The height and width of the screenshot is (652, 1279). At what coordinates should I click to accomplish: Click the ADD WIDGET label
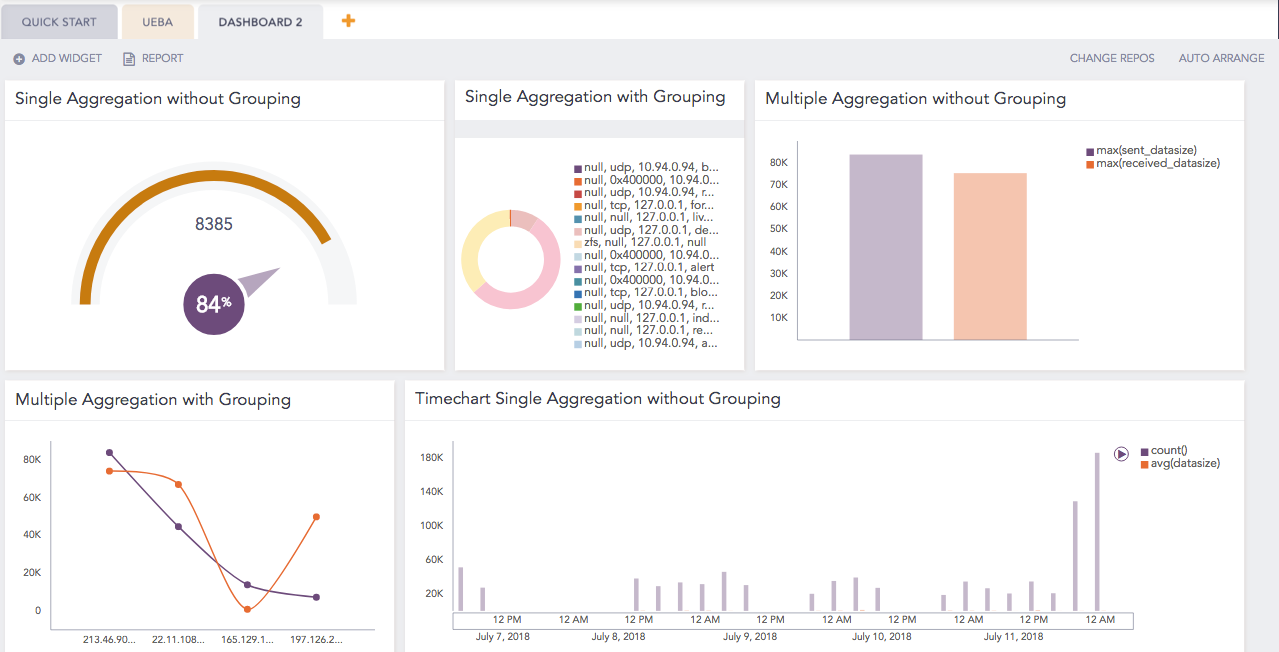pos(68,58)
